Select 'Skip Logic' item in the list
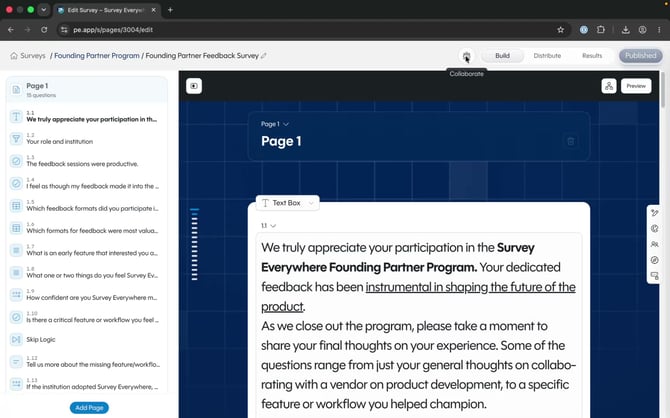 tap(41, 339)
